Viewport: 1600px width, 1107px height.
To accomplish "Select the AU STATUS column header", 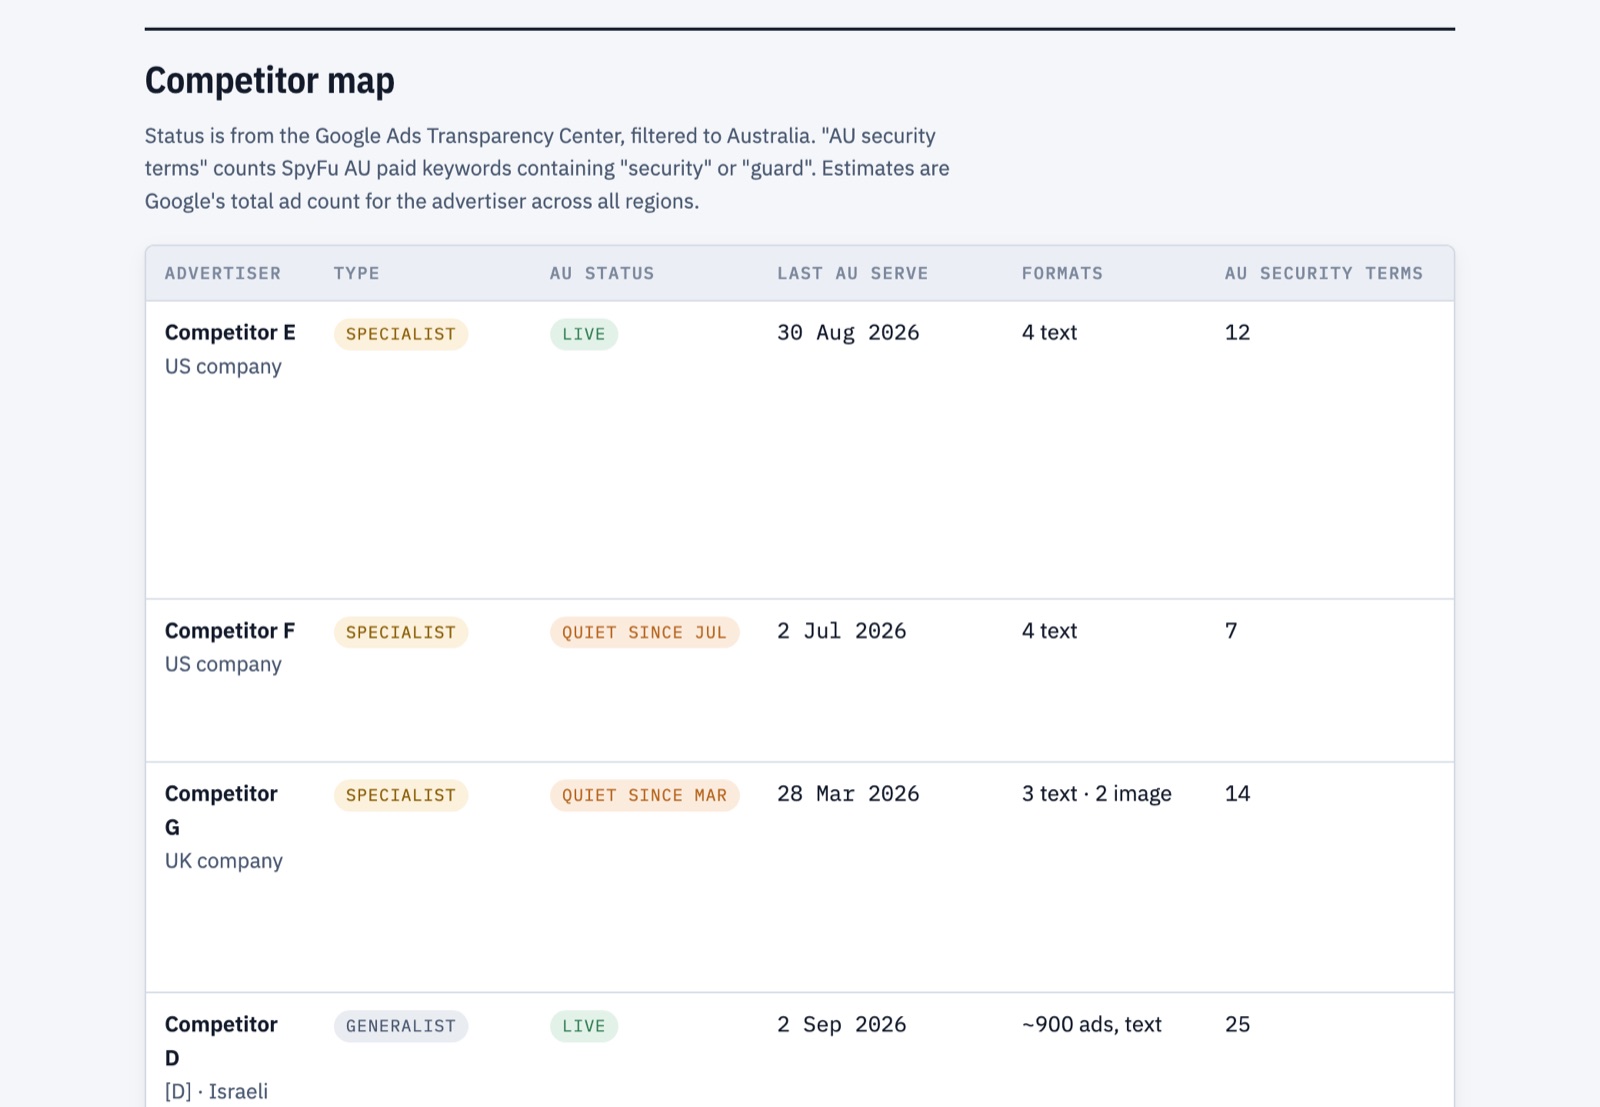I will tap(602, 273).
